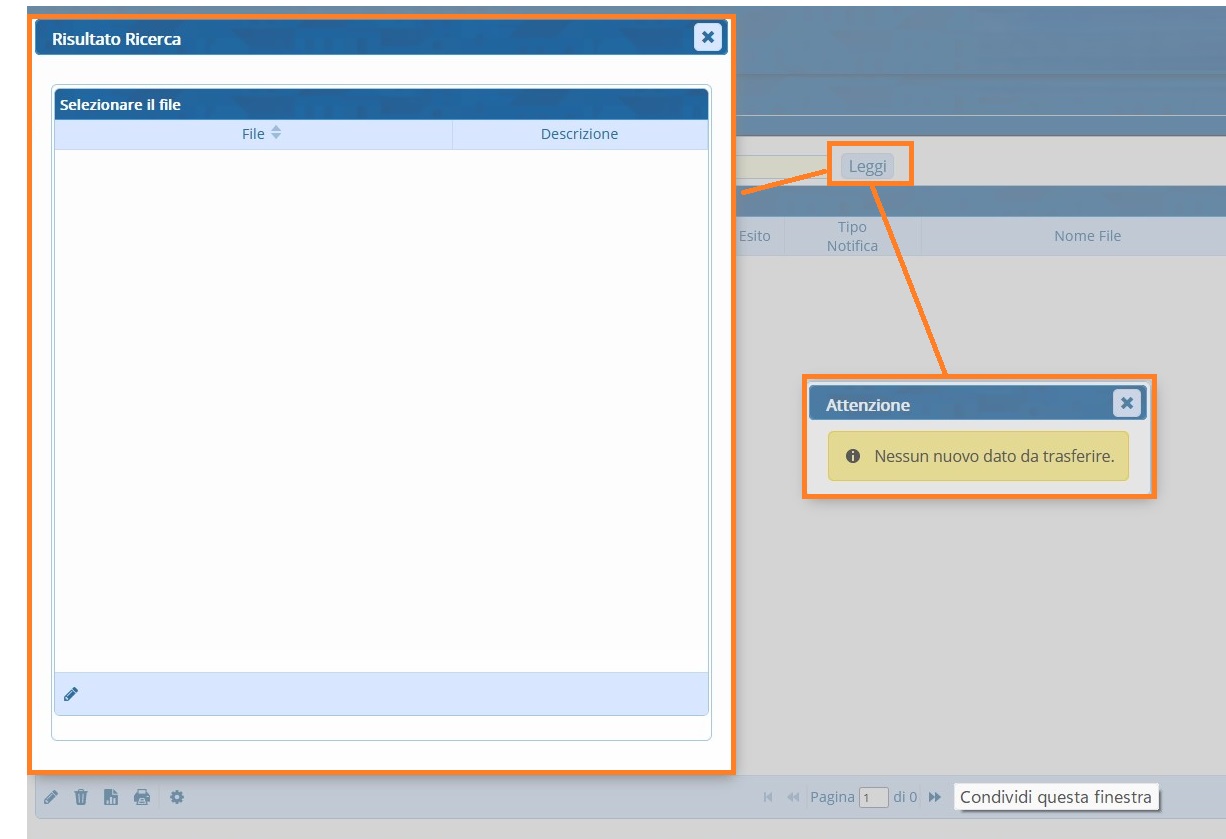Click the printer icon
1226x839 pixels.
[142, 797]
